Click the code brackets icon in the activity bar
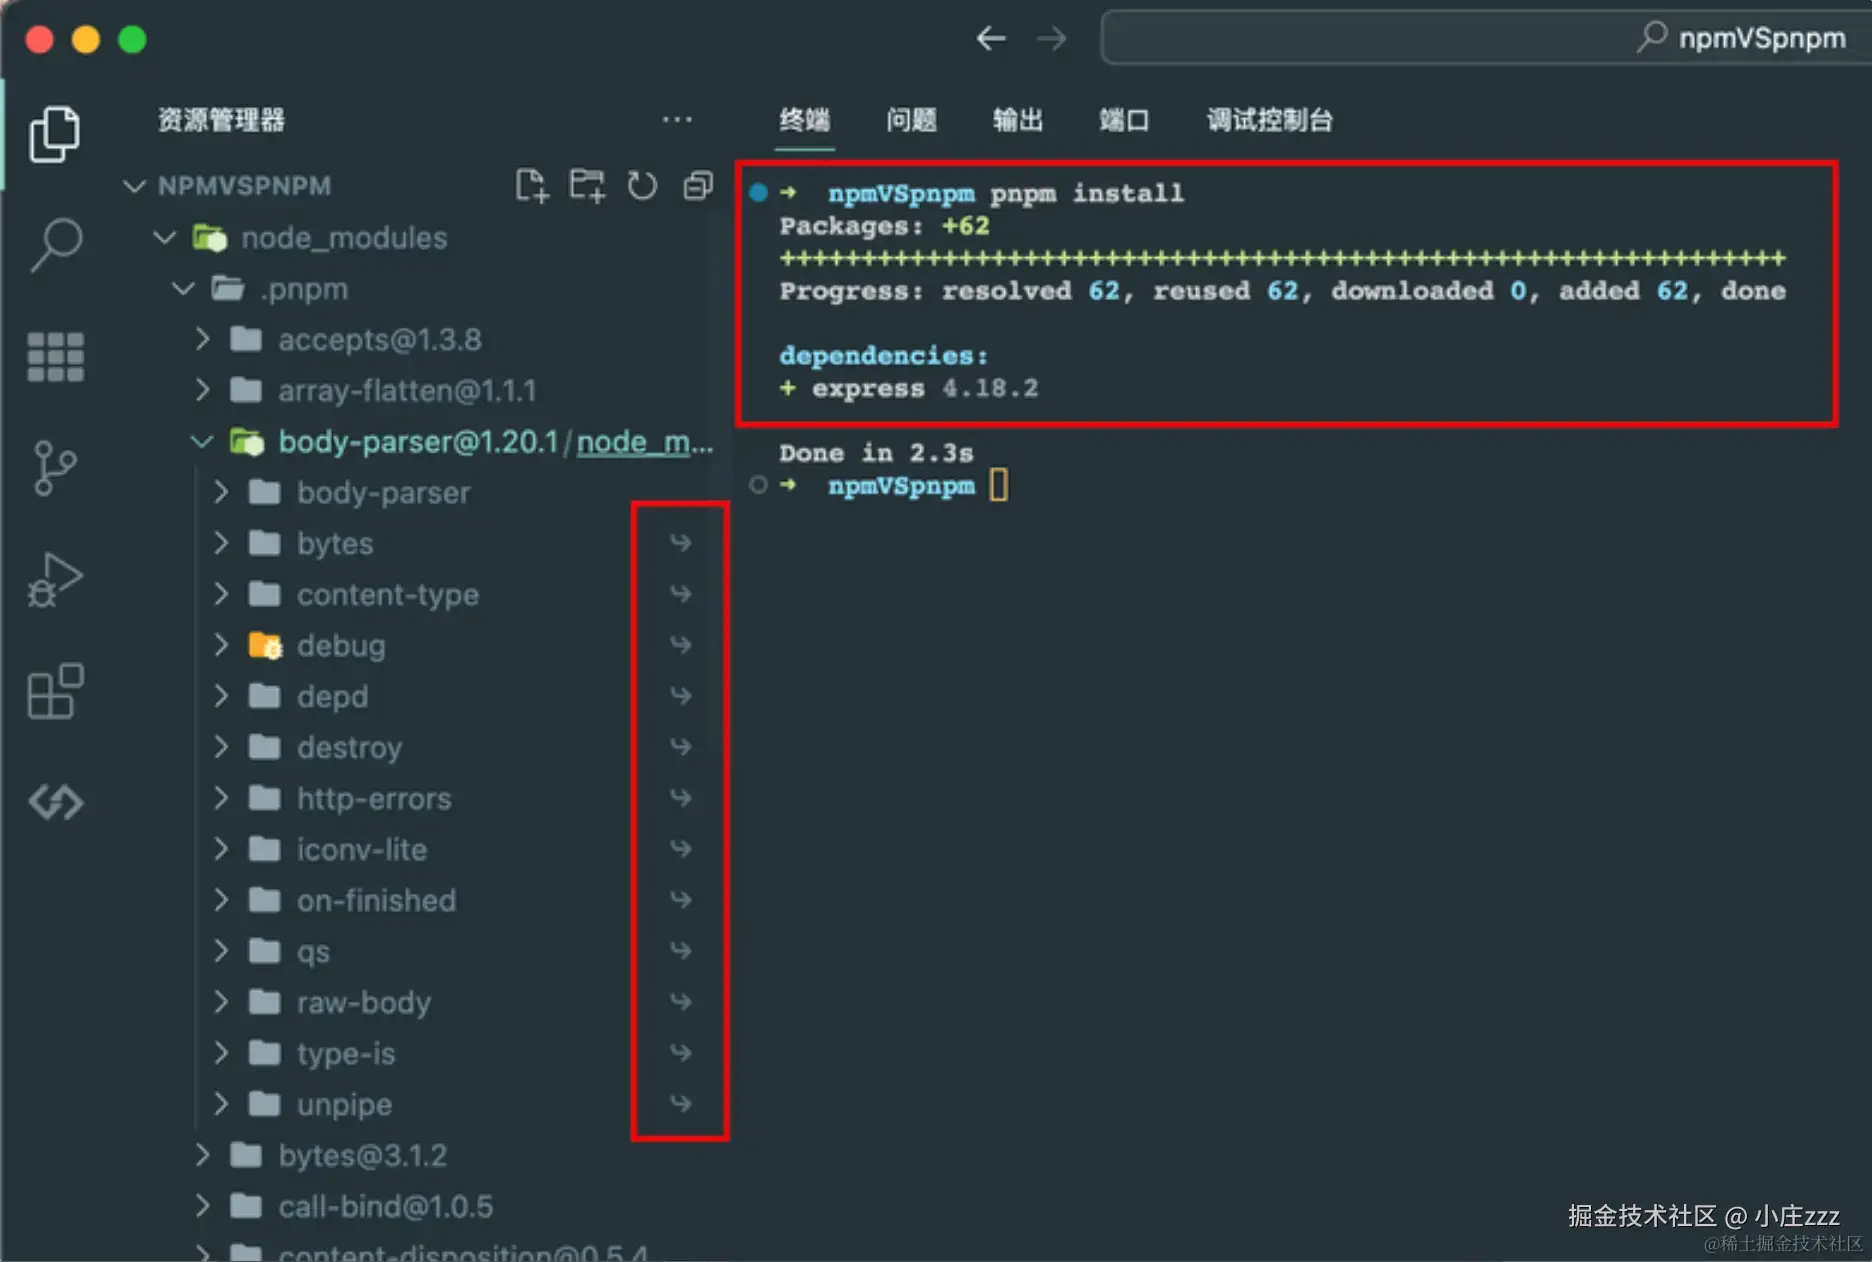 click(x=55, y=802)
